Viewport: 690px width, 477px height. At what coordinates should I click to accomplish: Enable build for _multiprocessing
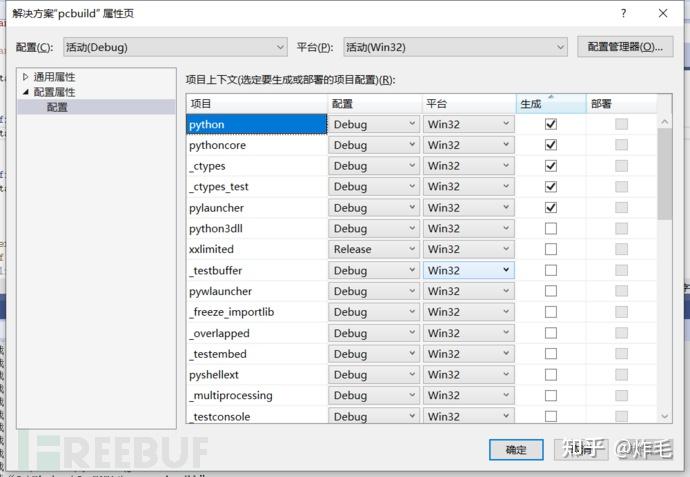(x=551, y=396)
